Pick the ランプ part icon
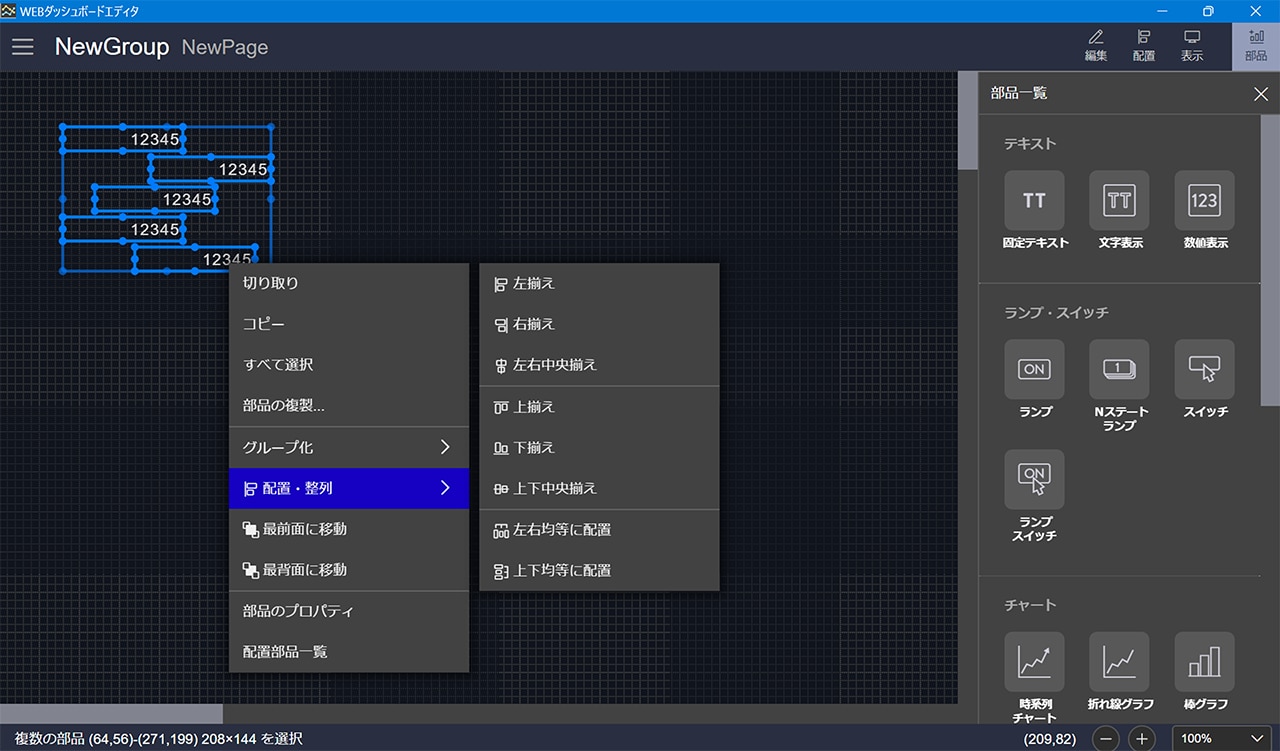1280x751 pixels. [1034, 370]
